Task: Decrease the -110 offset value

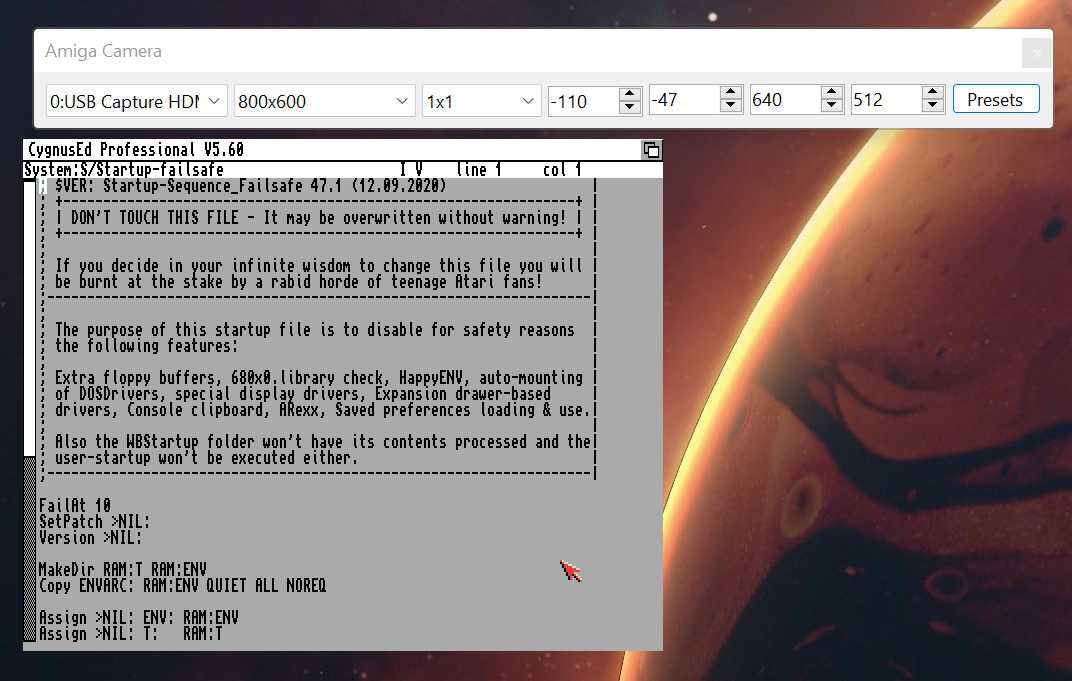Action: (x=629, y=107)
